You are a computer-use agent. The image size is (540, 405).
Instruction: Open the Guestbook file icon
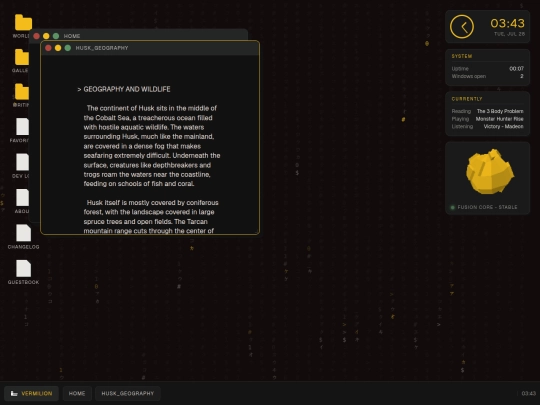point(23,268)
